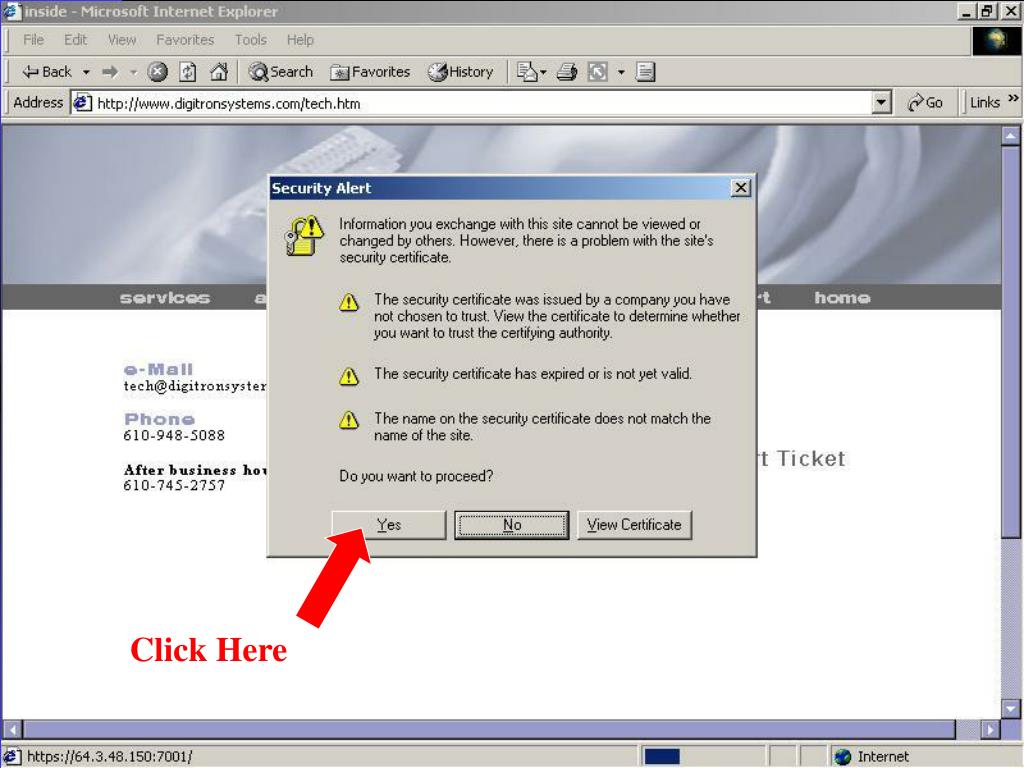Click Yes in the Security Alert
1024x768 pixels.
point(389,525)
